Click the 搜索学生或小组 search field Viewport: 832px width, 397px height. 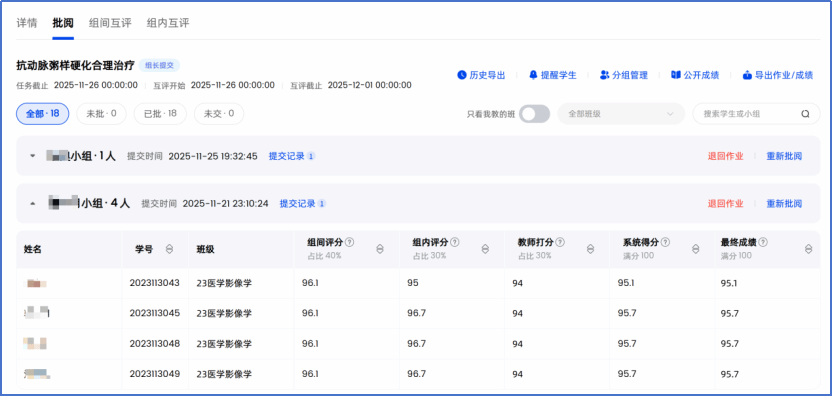756,114
